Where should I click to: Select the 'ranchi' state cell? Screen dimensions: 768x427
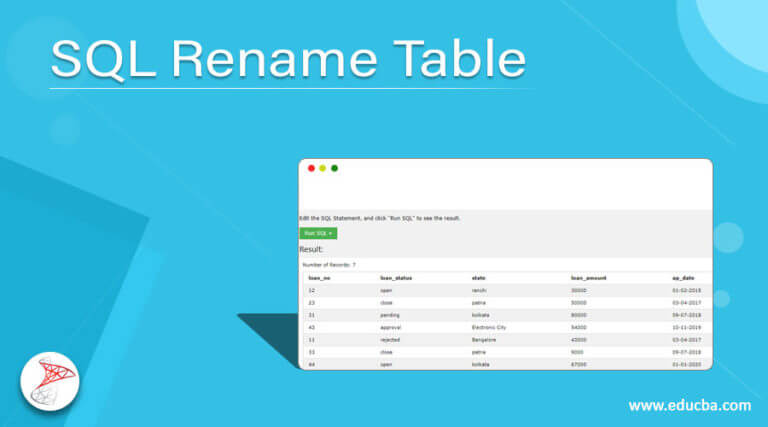(x=479, y=290)
